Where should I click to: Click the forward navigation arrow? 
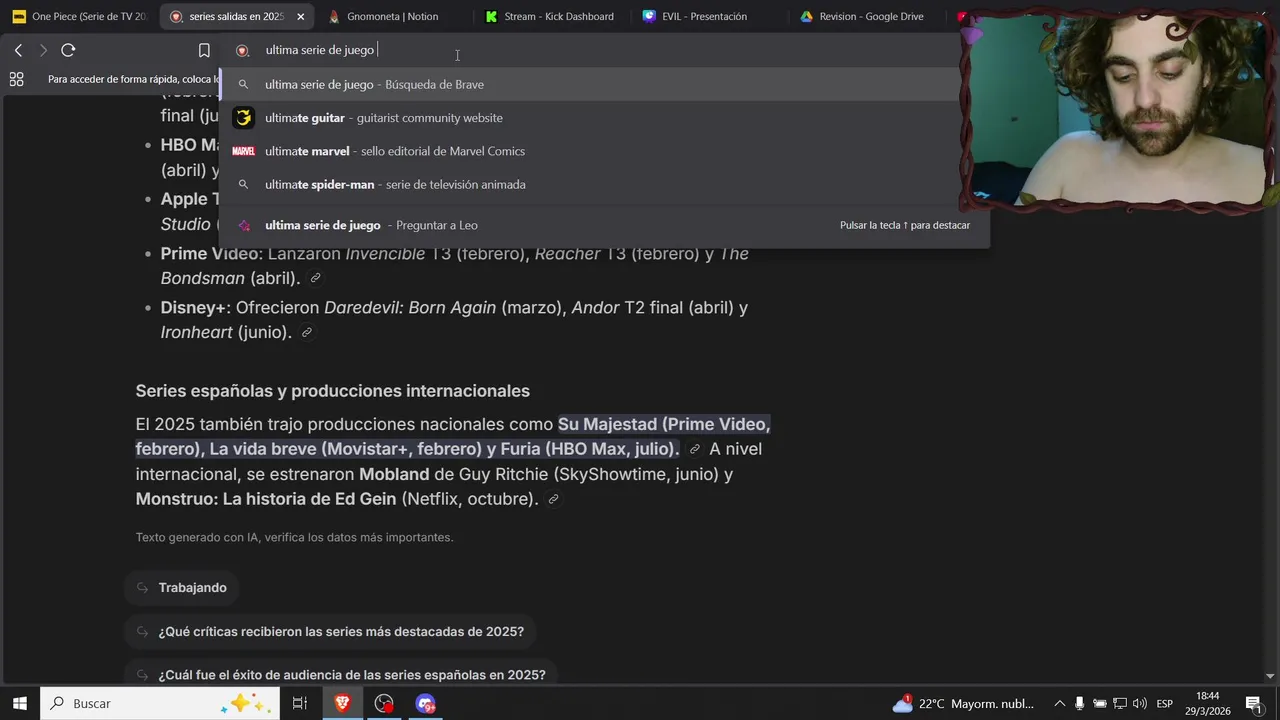coord(43,50)
